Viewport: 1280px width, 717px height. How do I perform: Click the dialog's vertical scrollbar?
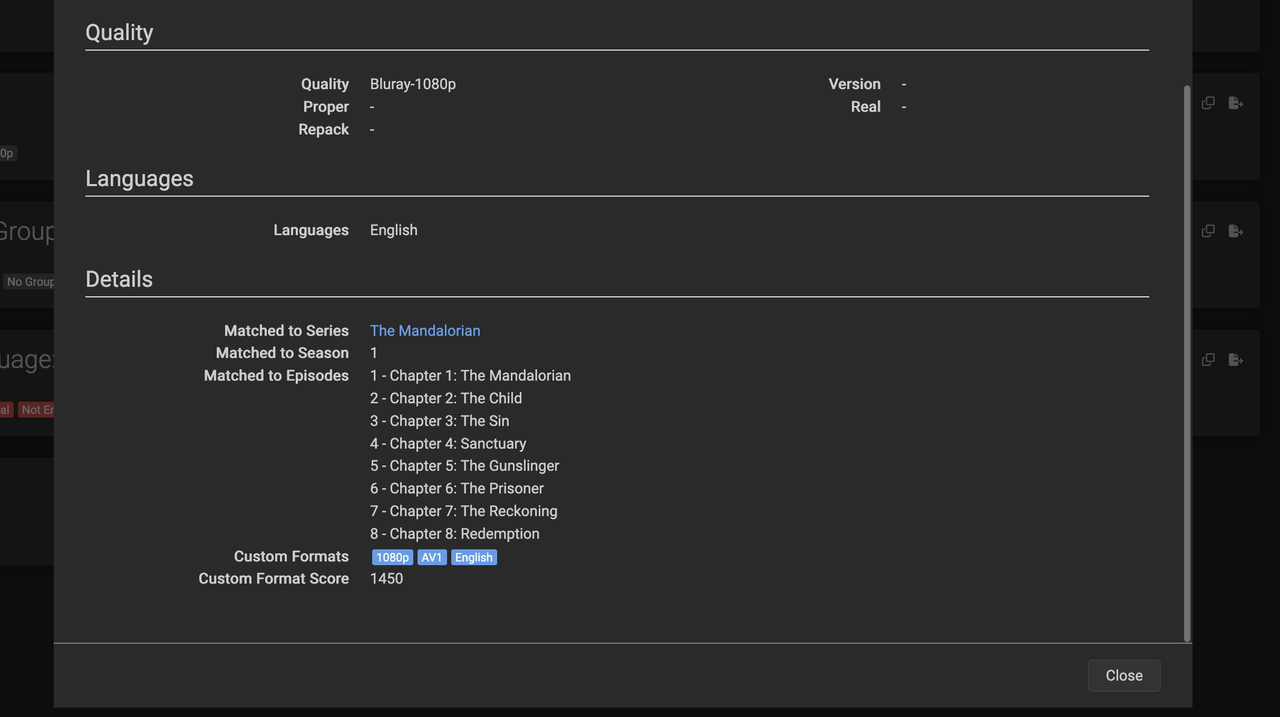[x=1187, y=363]
